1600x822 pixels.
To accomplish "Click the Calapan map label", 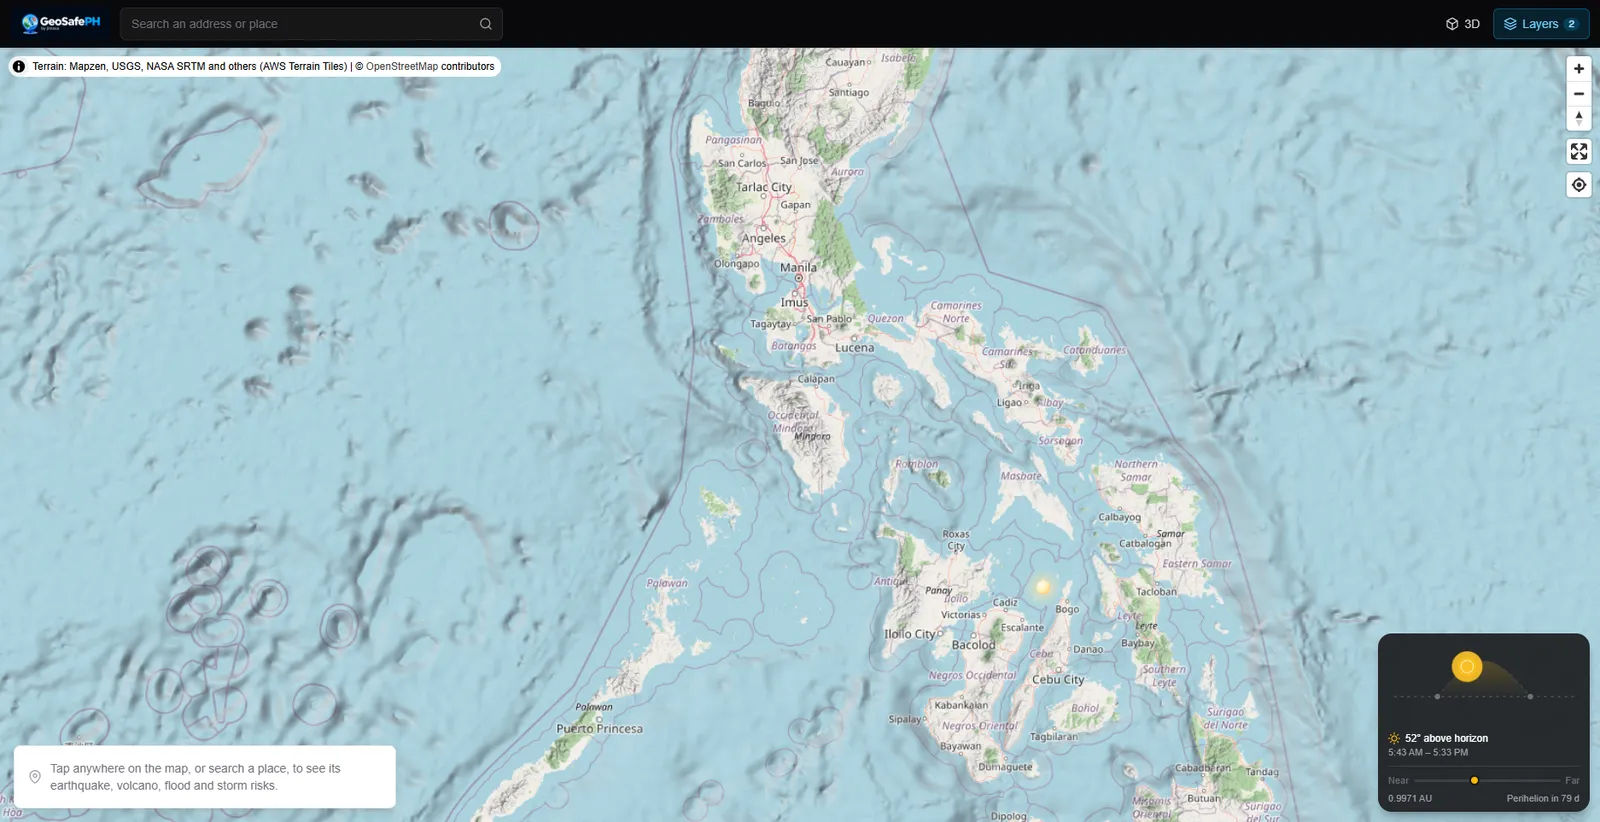I will tap(816, 379).
